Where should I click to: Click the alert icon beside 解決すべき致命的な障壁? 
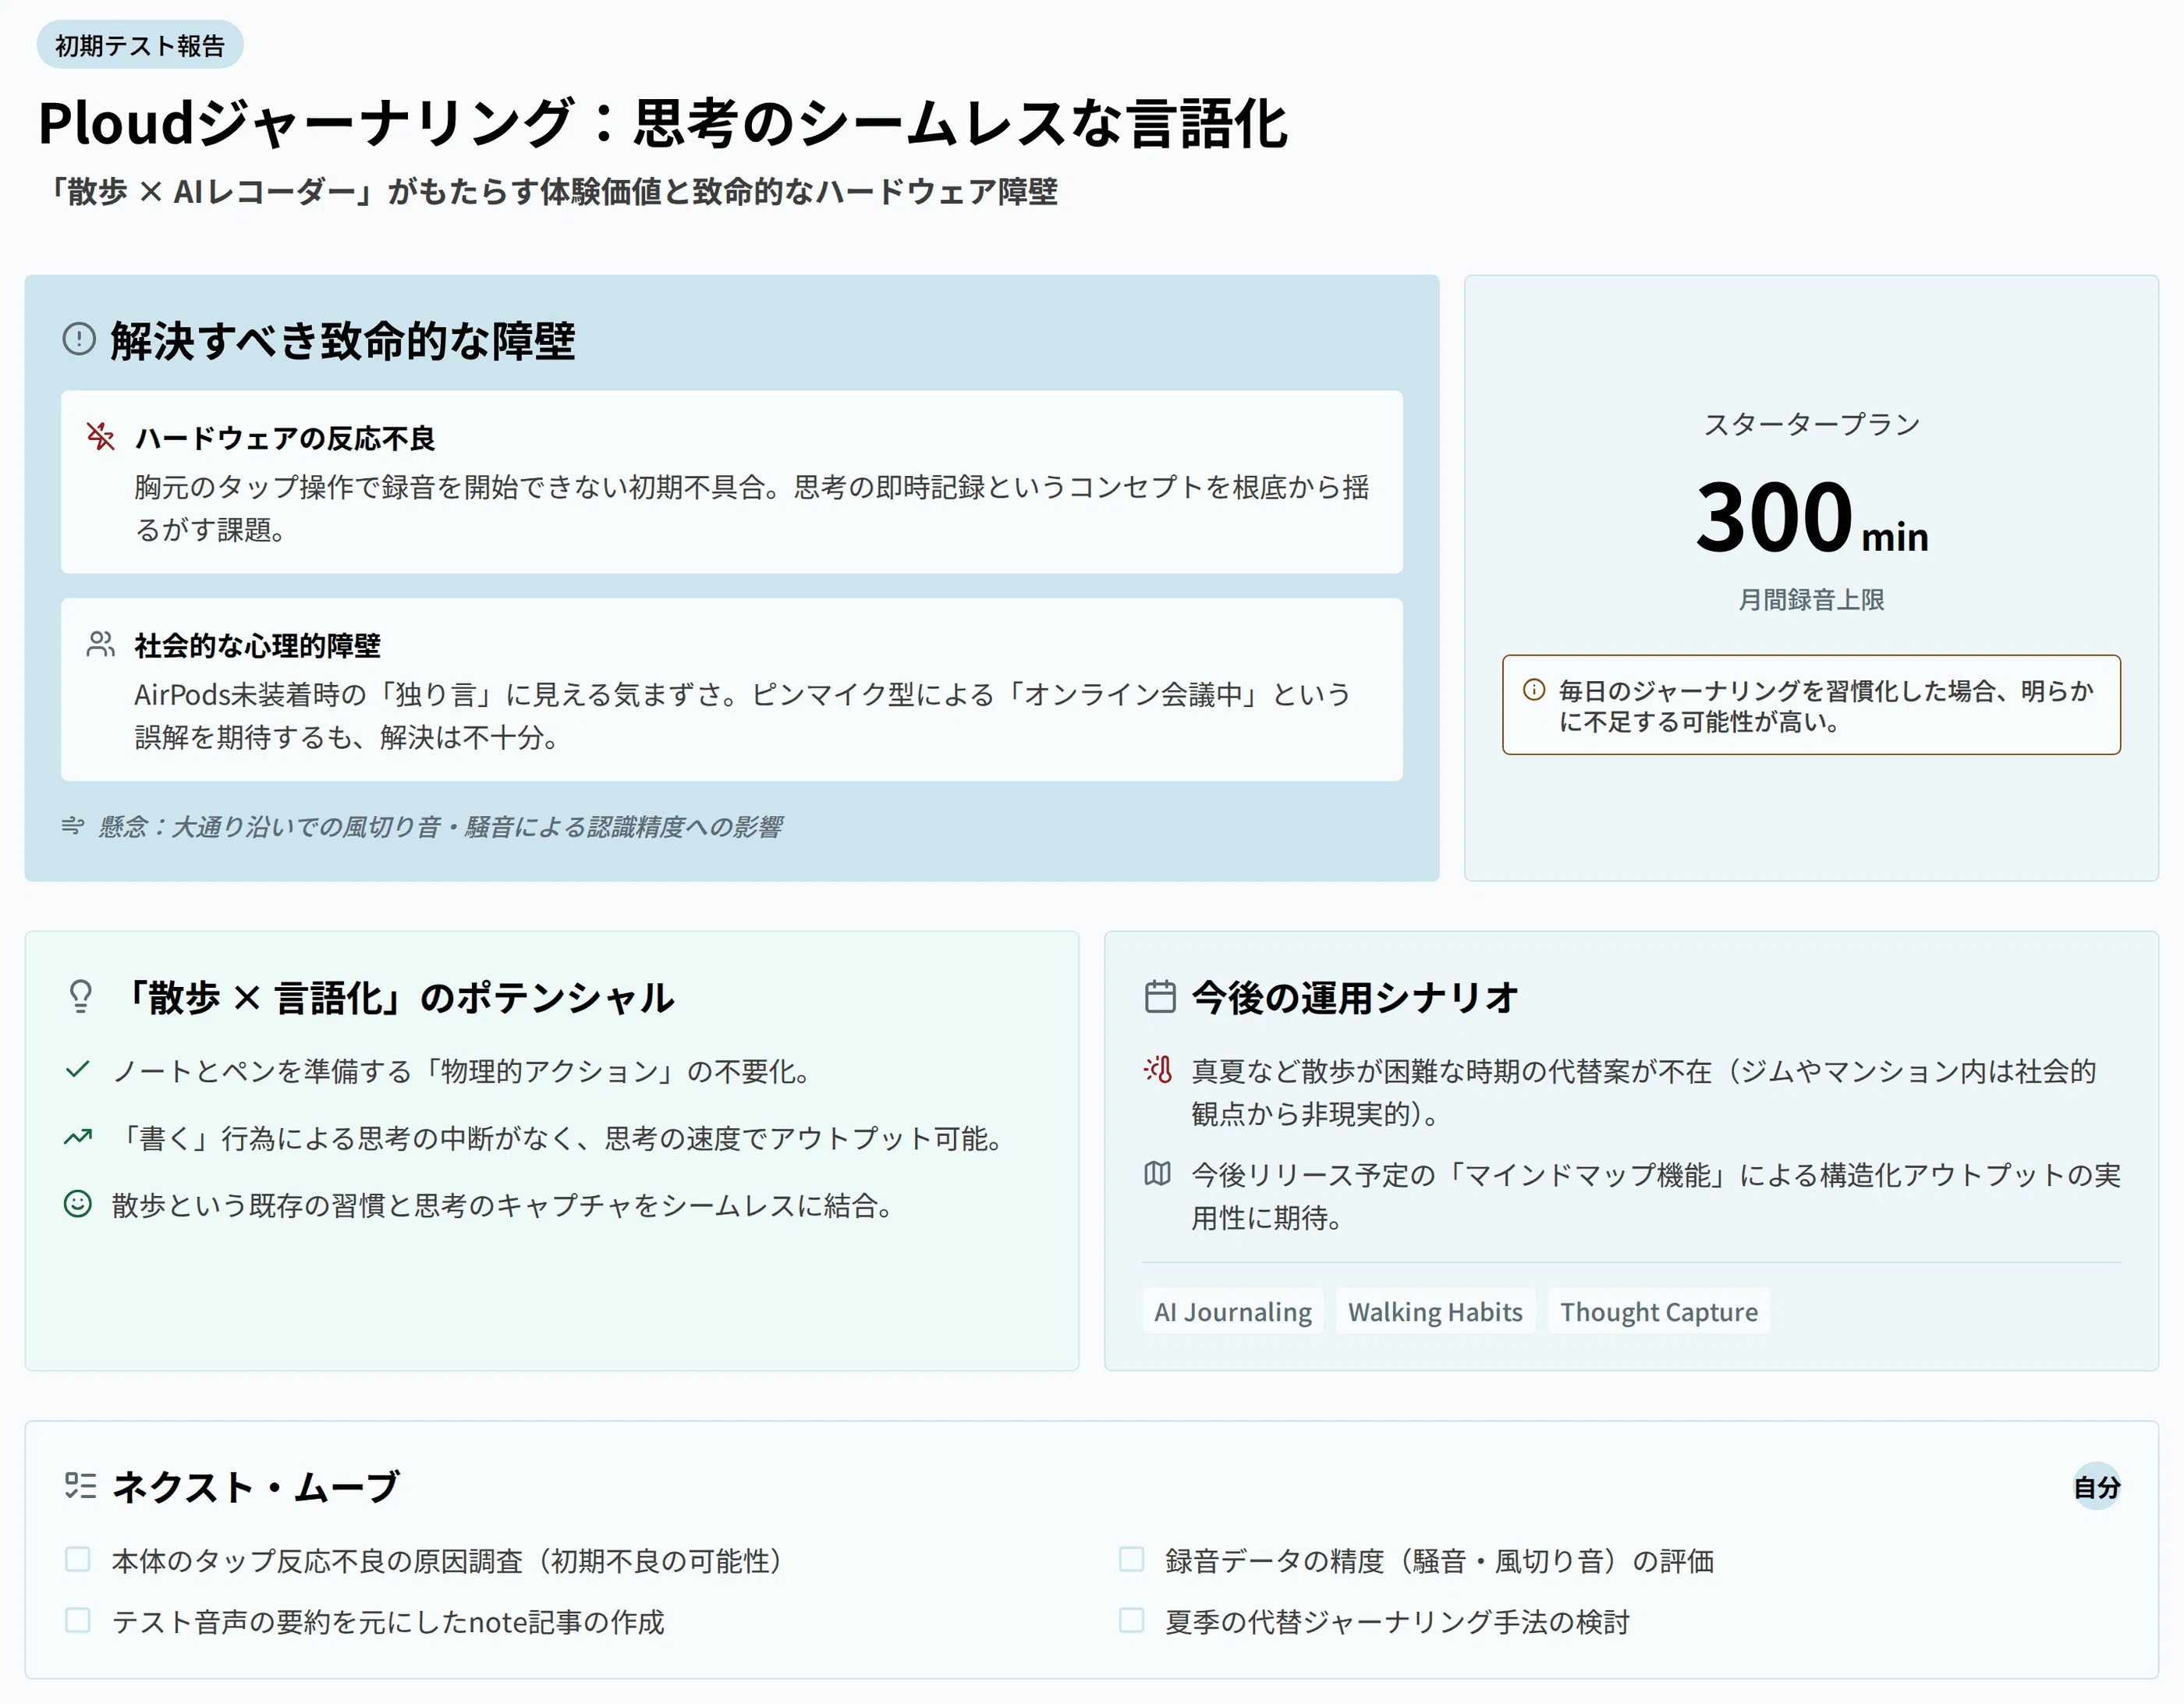(x=79, y=339)
